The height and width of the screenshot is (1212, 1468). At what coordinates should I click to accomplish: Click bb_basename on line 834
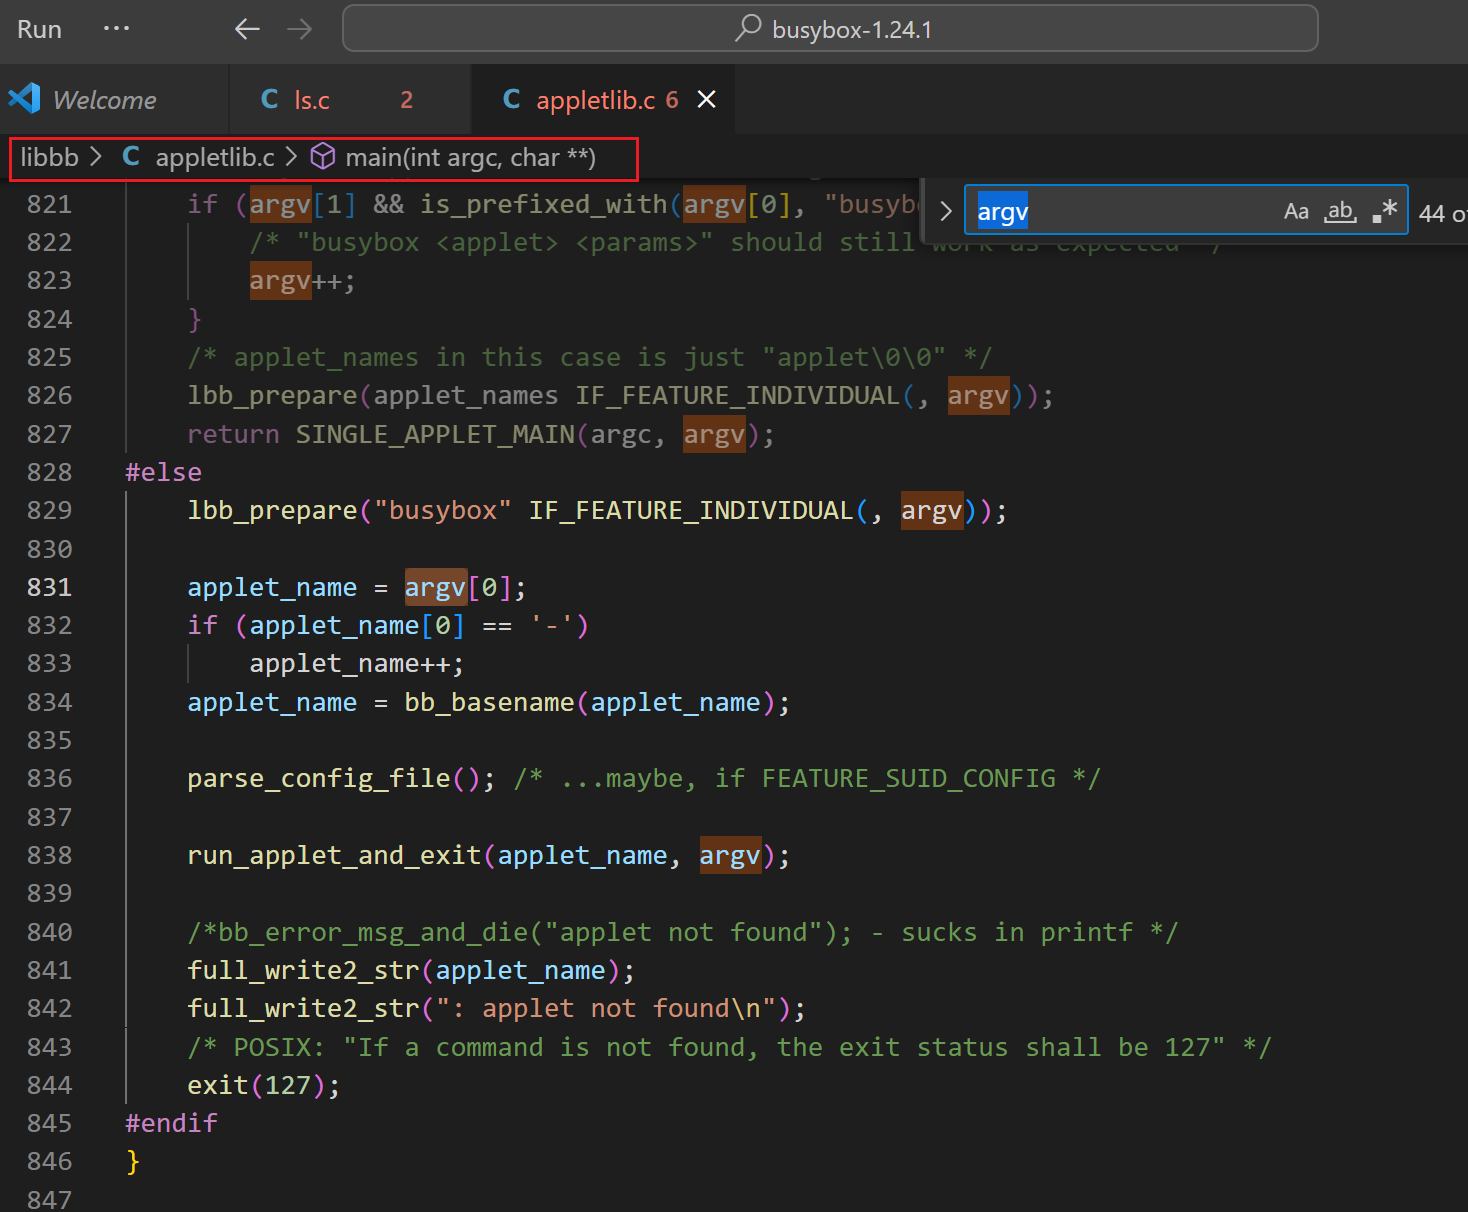489,702
